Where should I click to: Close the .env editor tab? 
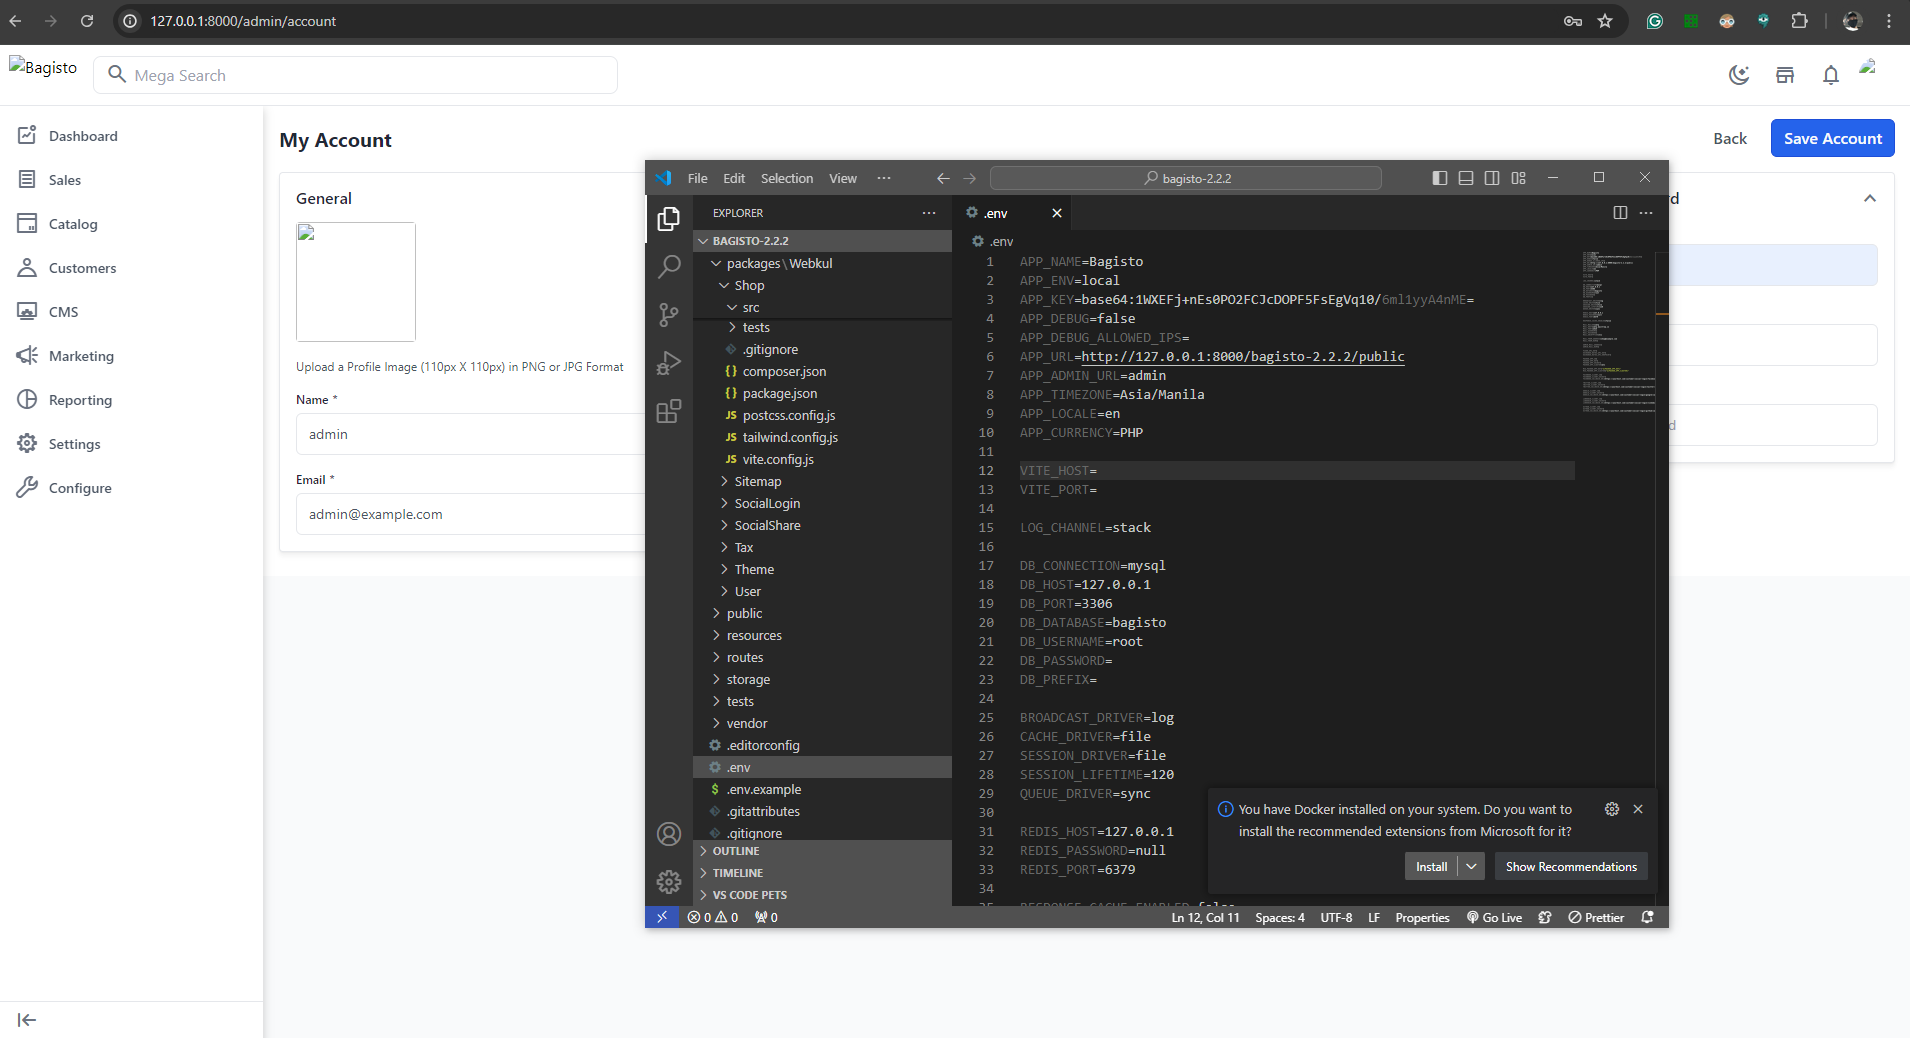[x=1057, y=213]
